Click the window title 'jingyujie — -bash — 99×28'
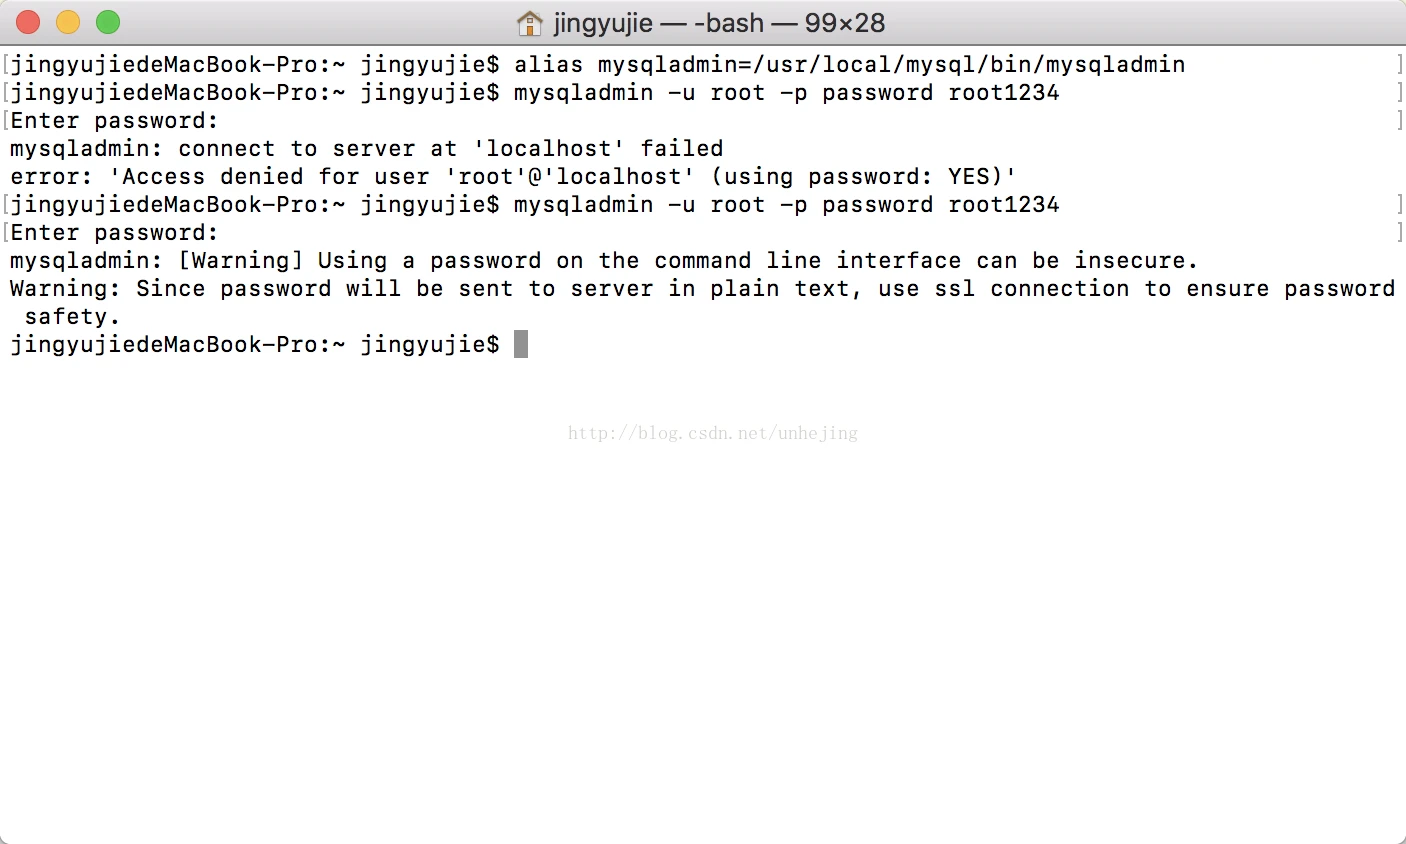This screenshot has height=844, width=1406. click(x=719, y=22)
